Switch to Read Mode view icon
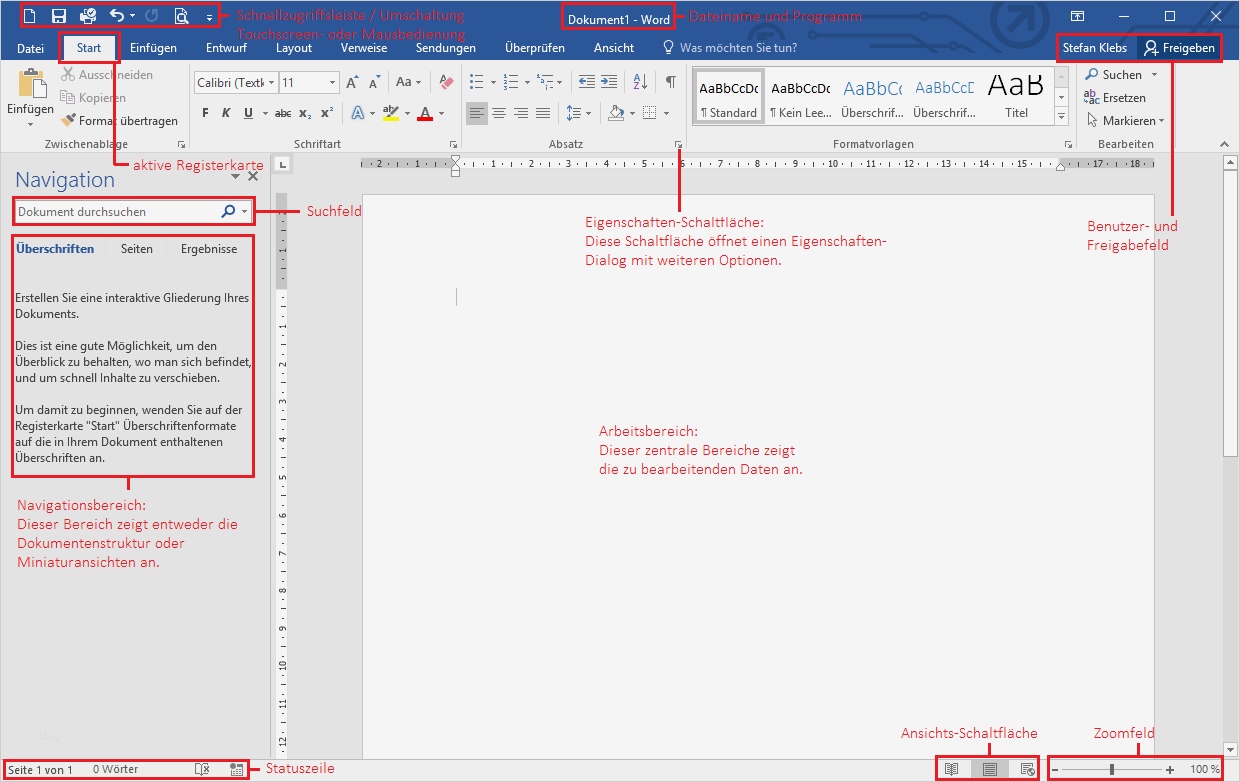The width and height of the screenshot is (1240, 782). point(952,769)
